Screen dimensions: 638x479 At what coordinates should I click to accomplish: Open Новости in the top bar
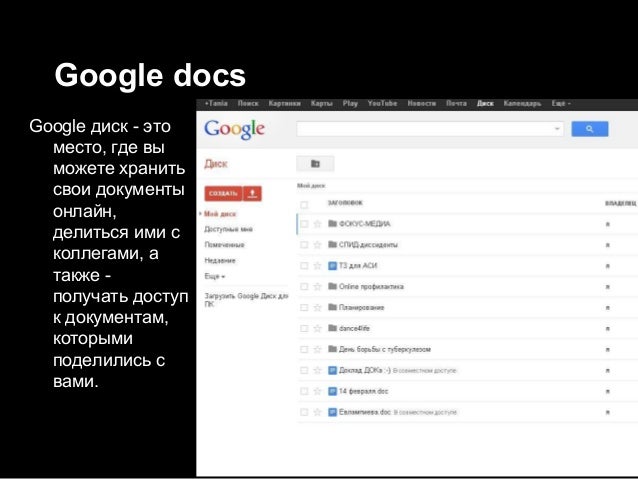[x=422, y=103]
